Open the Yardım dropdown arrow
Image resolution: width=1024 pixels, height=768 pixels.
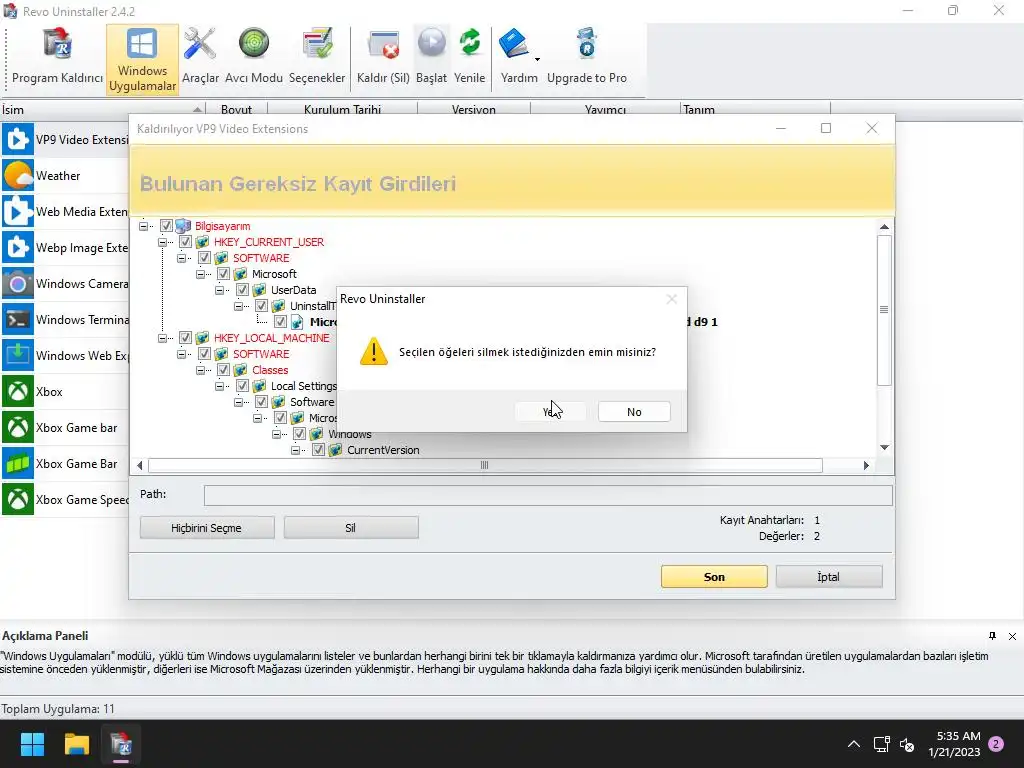pos(537,59)
